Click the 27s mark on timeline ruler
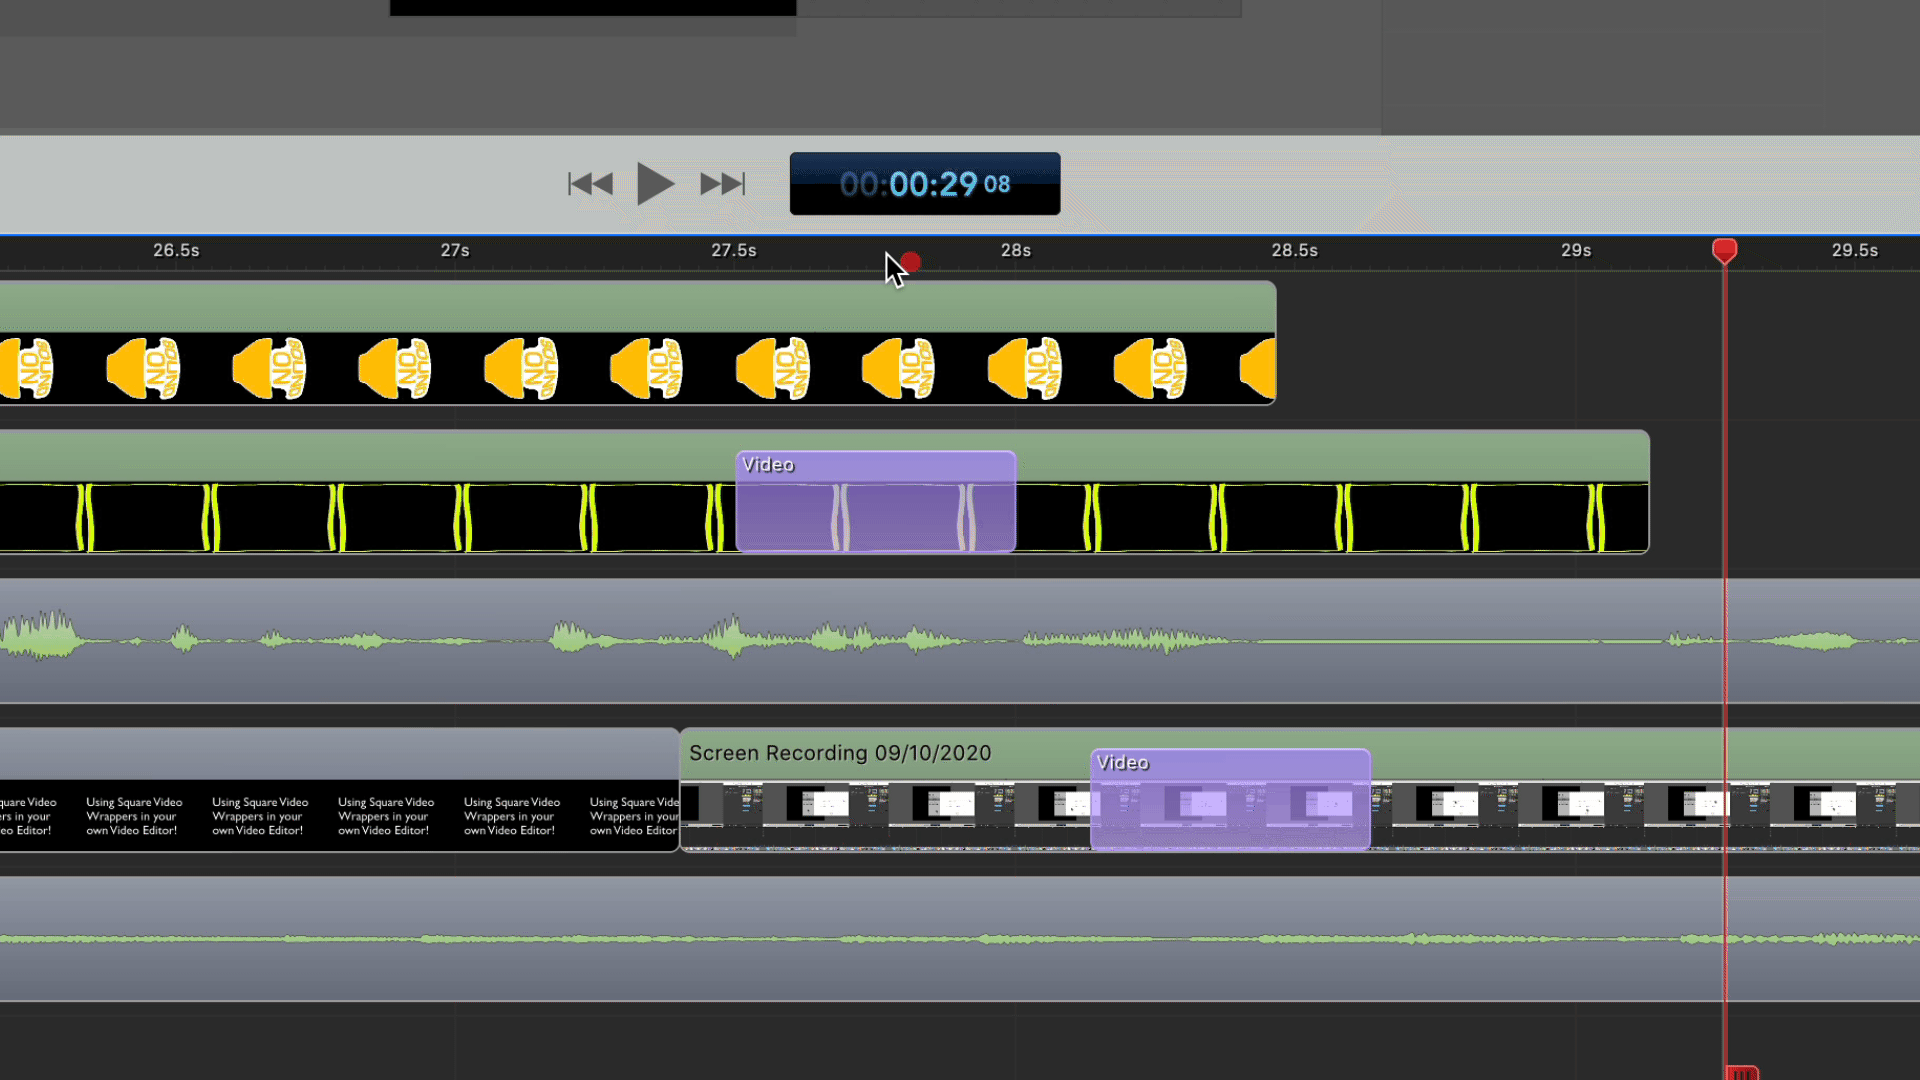 (455, 251)
